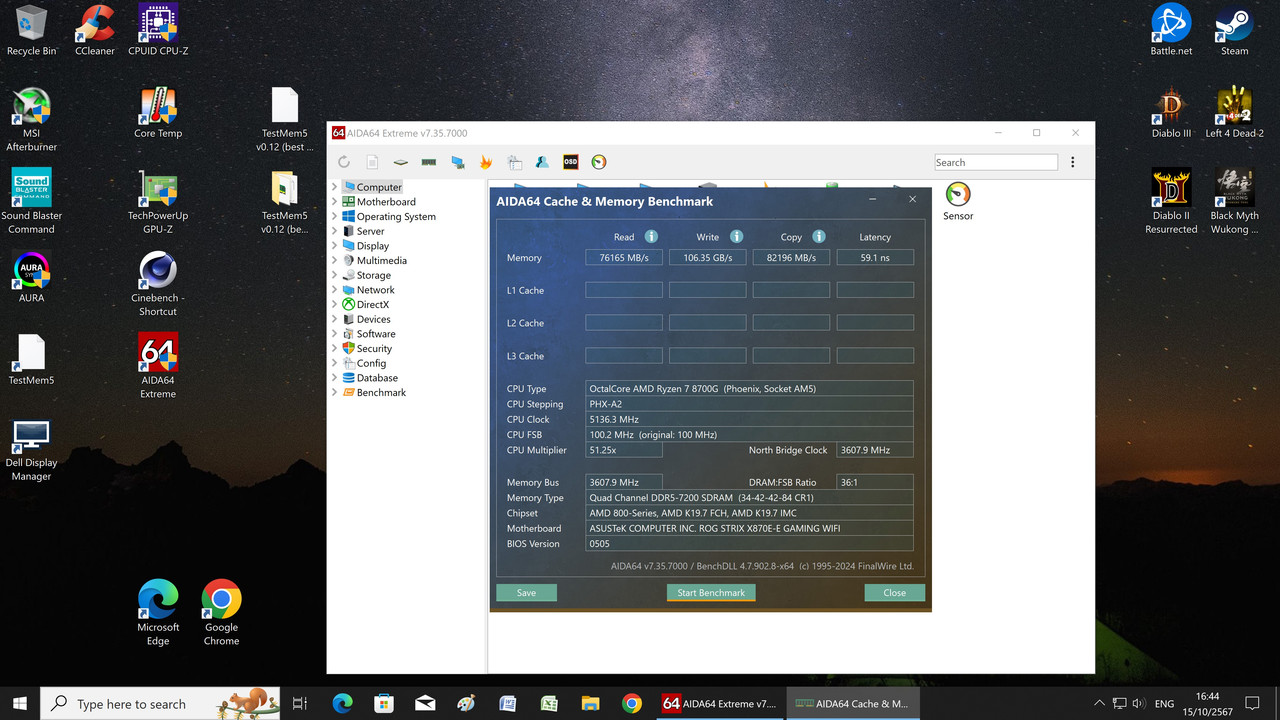1280x720 pixels.
Task: Select TechPowerUp GPU-Z desktop icon
Action: tap(158, 202)
